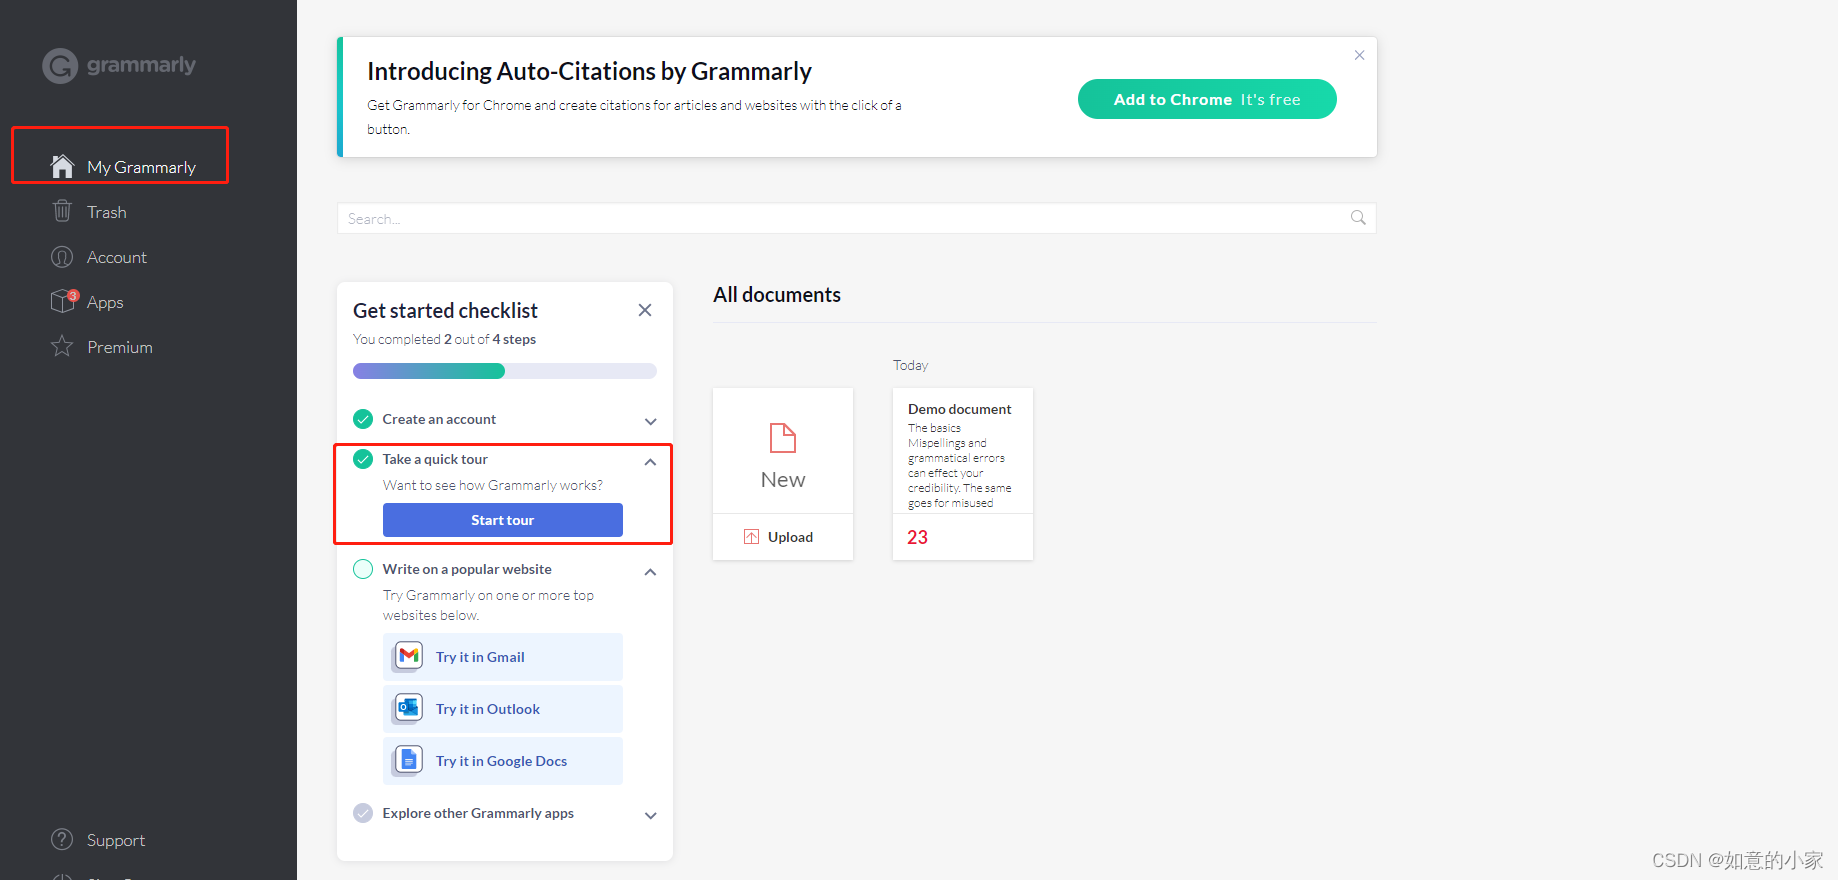
Task: Click Try it in Outlook
Action: click(x=502, y=709)
